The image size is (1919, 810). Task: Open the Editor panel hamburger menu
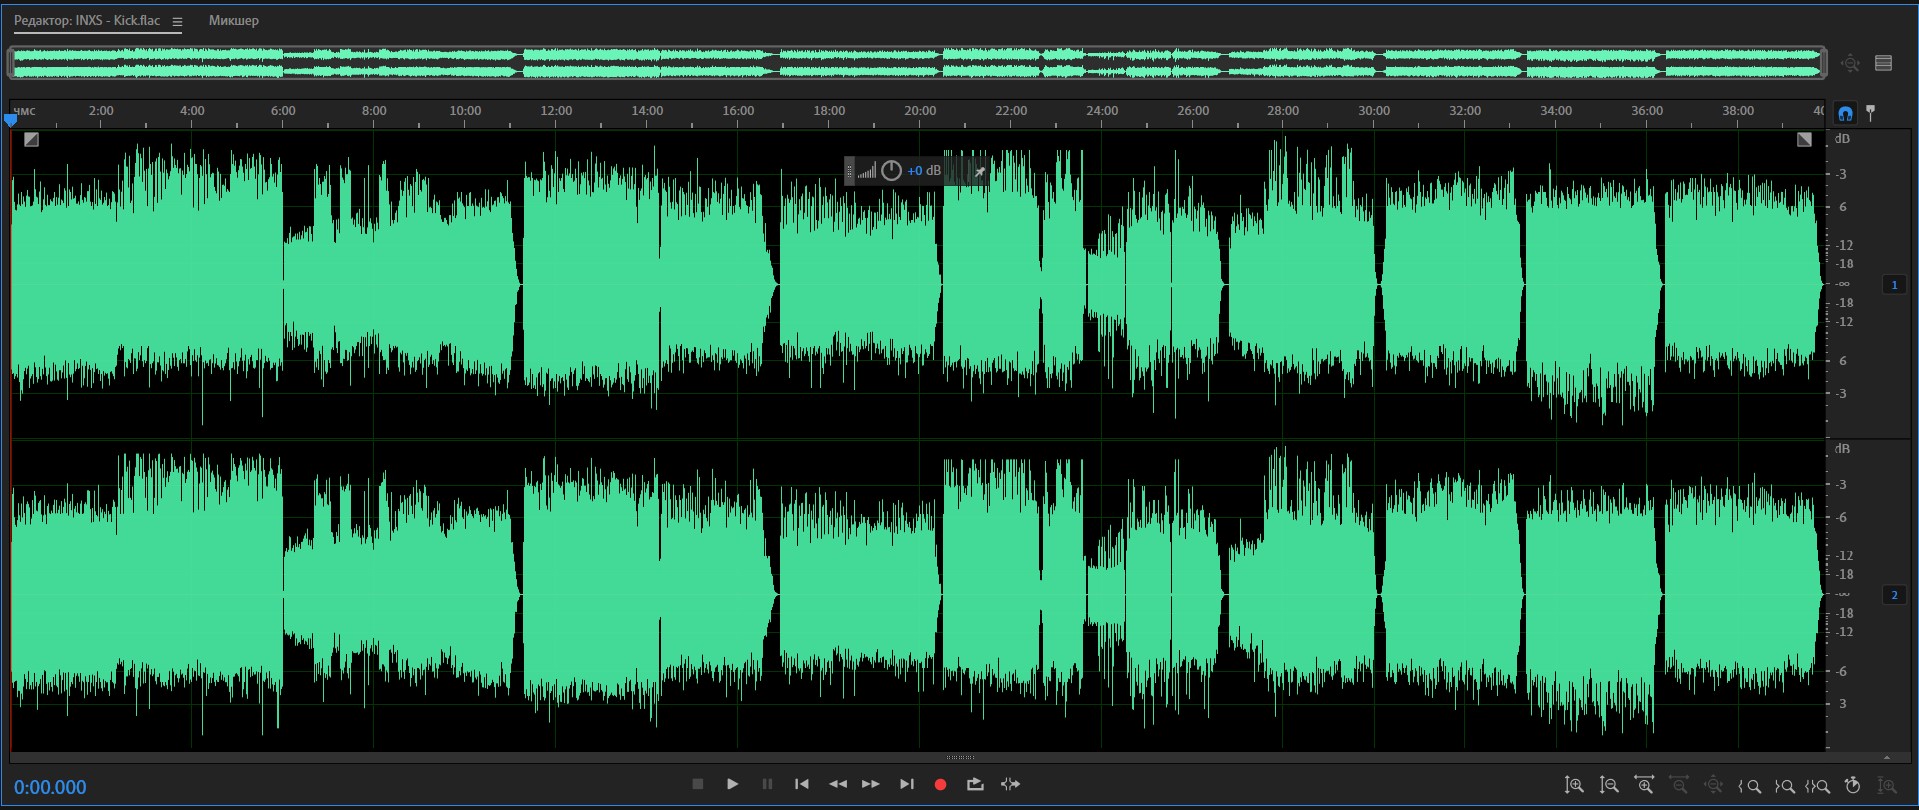click(177, 22)
